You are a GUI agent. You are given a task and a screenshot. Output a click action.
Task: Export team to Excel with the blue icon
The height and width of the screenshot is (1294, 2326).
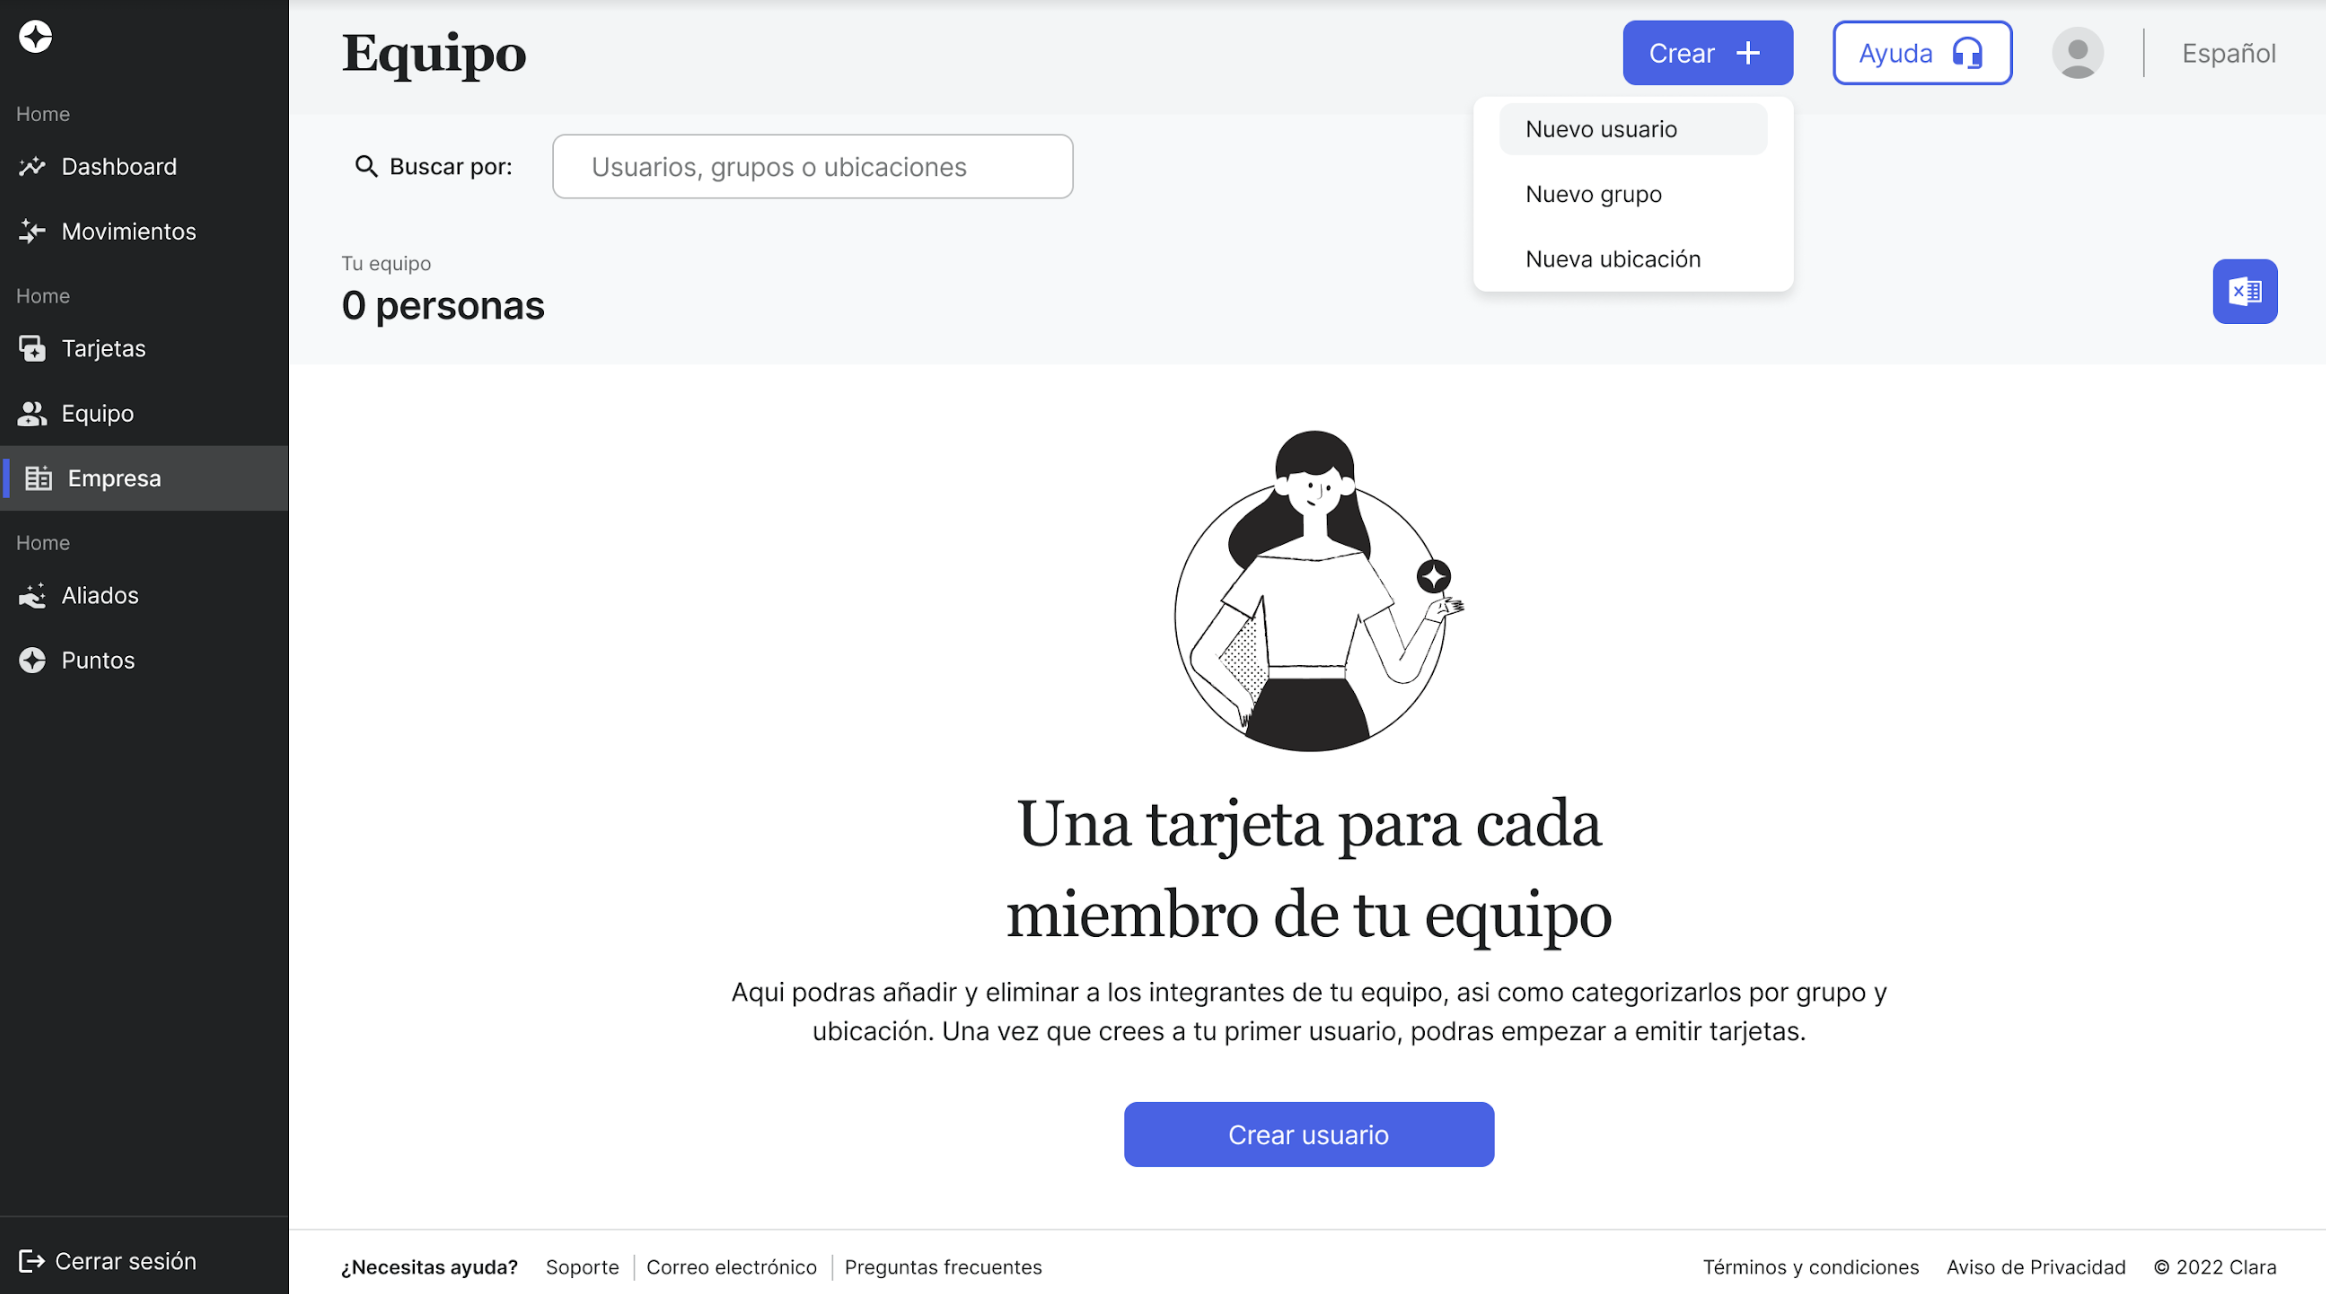coord(2245,292)
